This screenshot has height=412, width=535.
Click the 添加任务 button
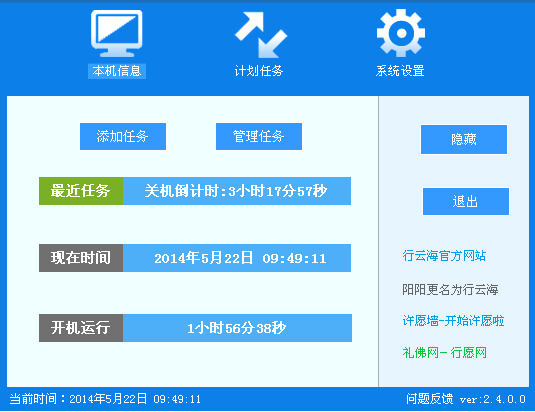[x=123, y=136]
